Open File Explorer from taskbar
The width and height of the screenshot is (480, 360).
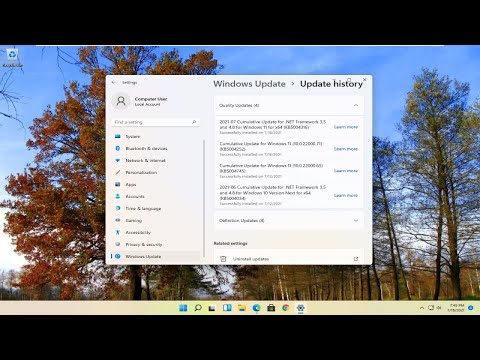(x=242, y=308)
